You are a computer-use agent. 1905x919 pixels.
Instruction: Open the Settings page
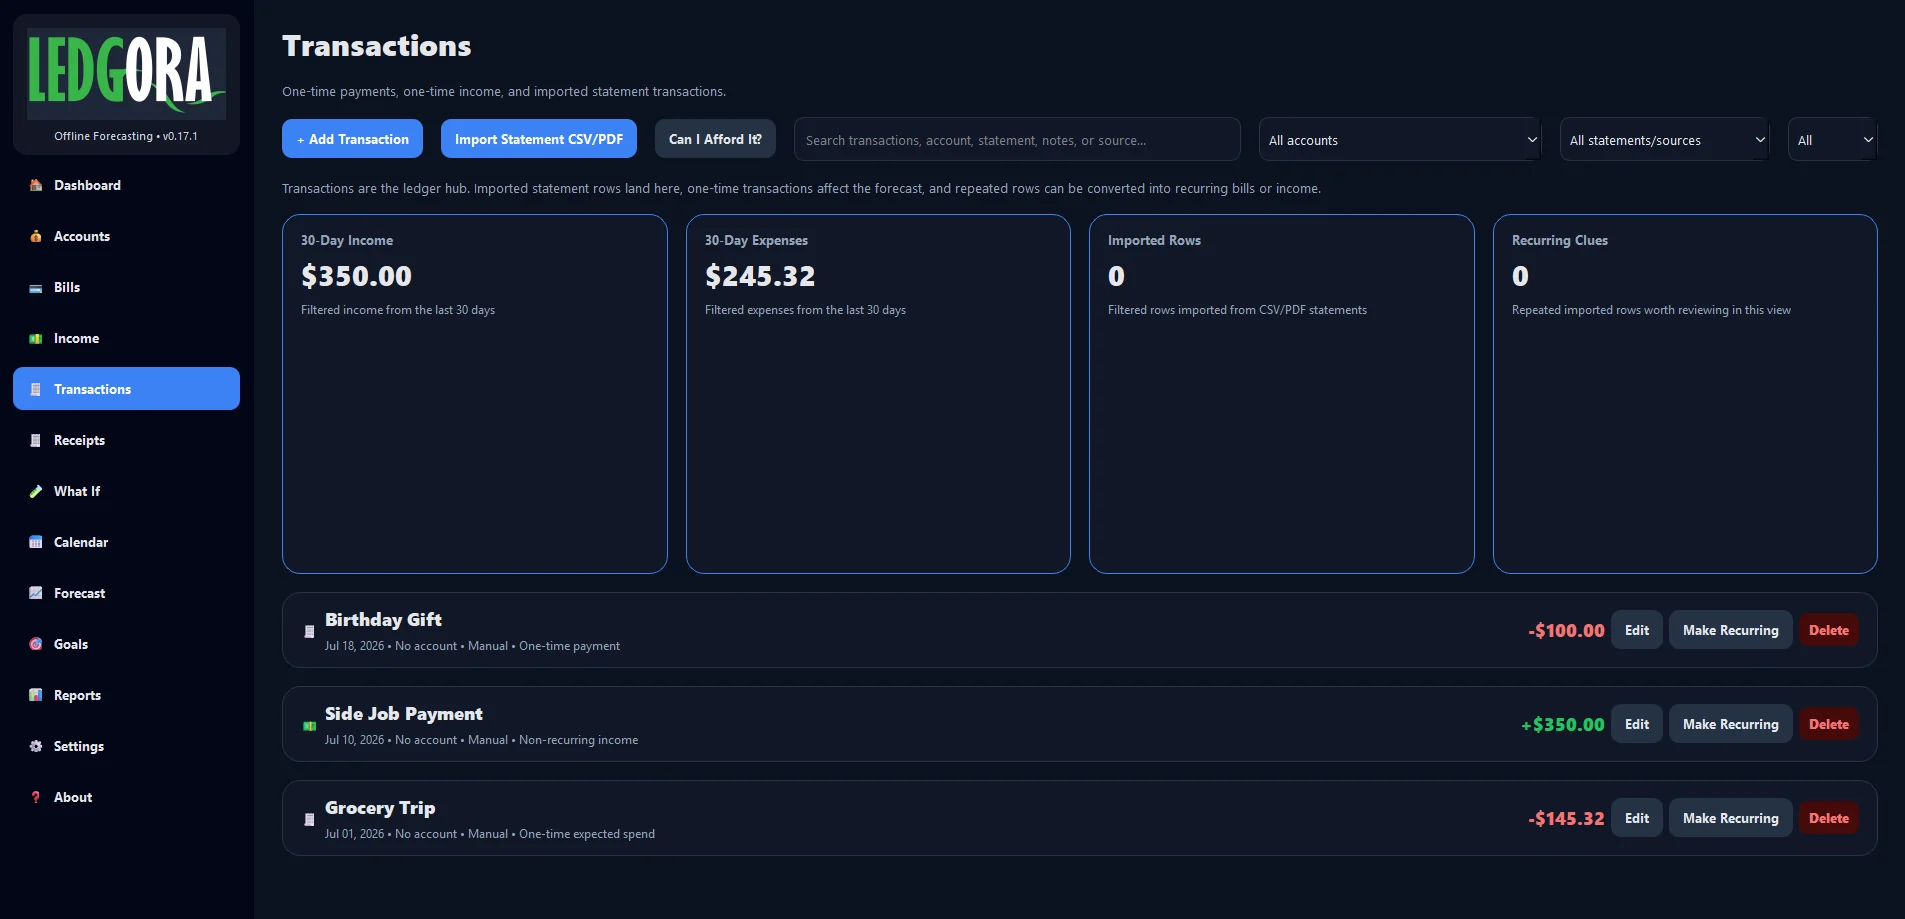pos(126,746)
